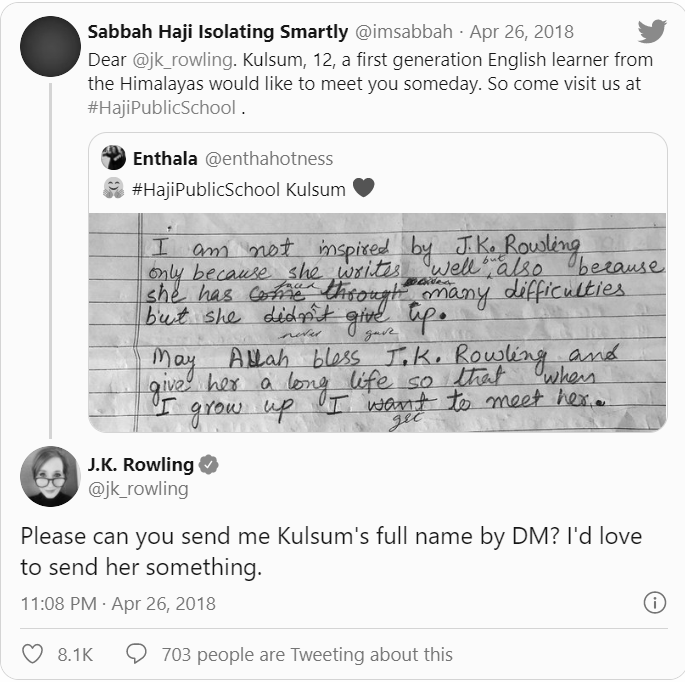
Task: Click the Enthala profile picture
Action: pos(114,158)
